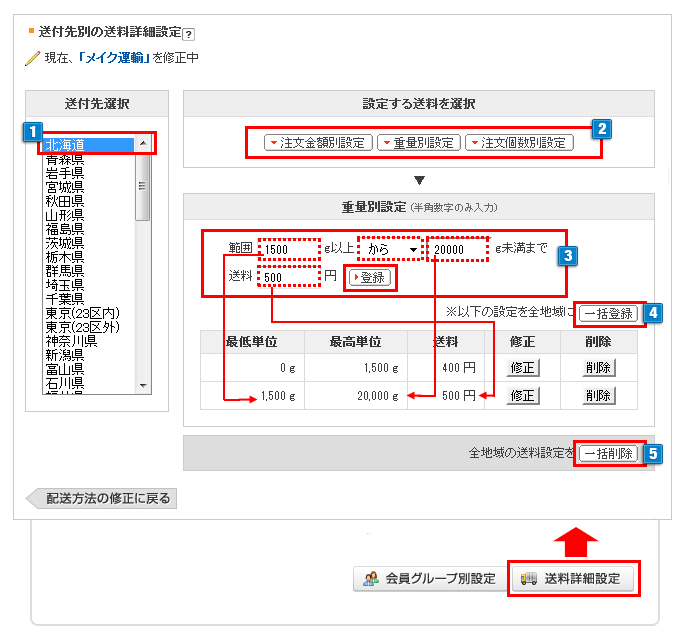Click the people icon on 会員グループ別設定 button
682x634 pixels.
tap(370, 579)
